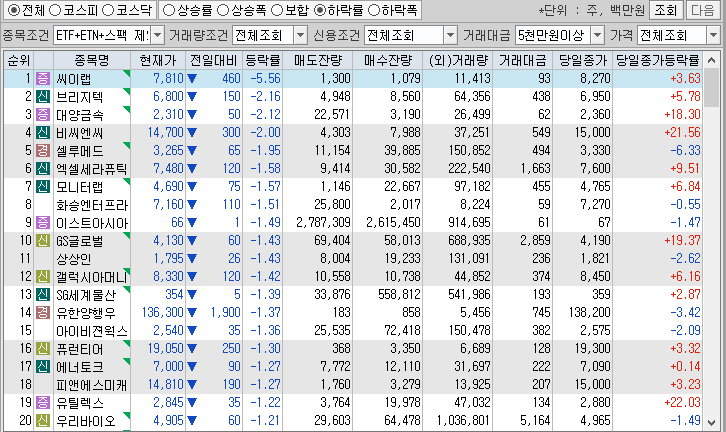Viewport: 726px width, 432px height.
Task: Select the stock name 상상인
Action: coord(74,259)
